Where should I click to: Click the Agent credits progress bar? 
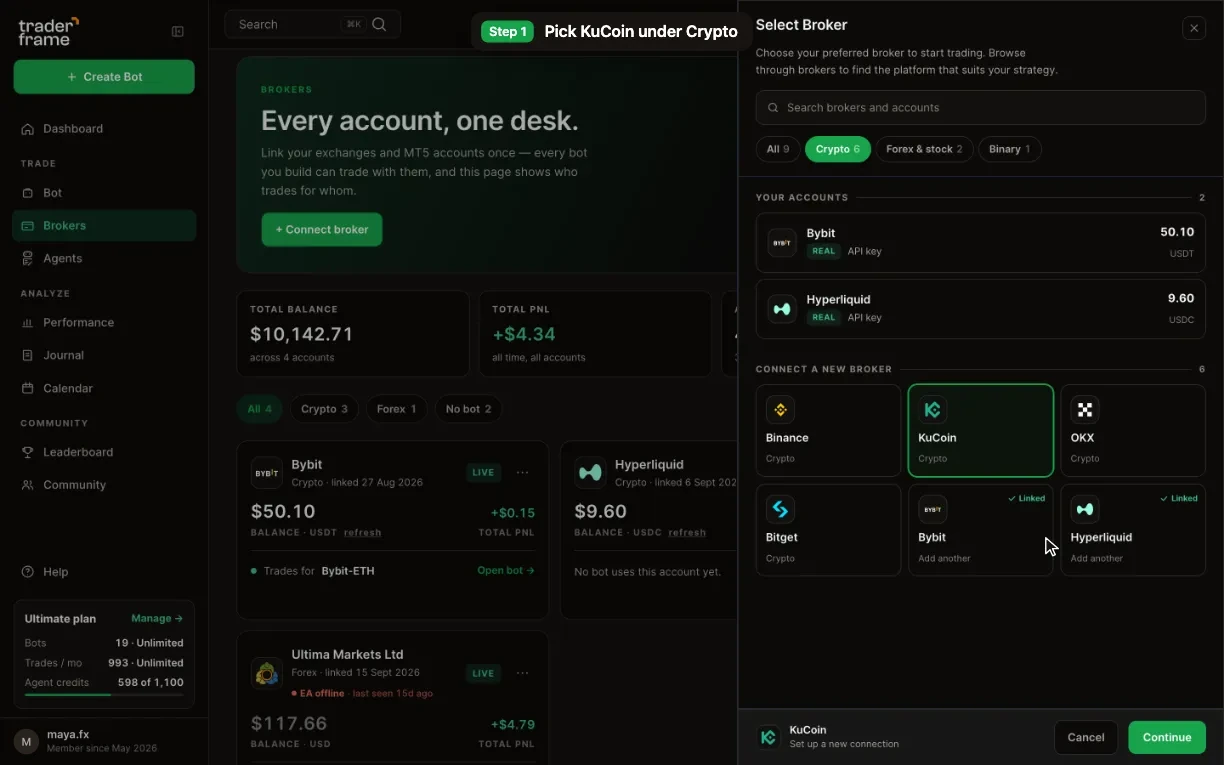click(x=104, y=694)
